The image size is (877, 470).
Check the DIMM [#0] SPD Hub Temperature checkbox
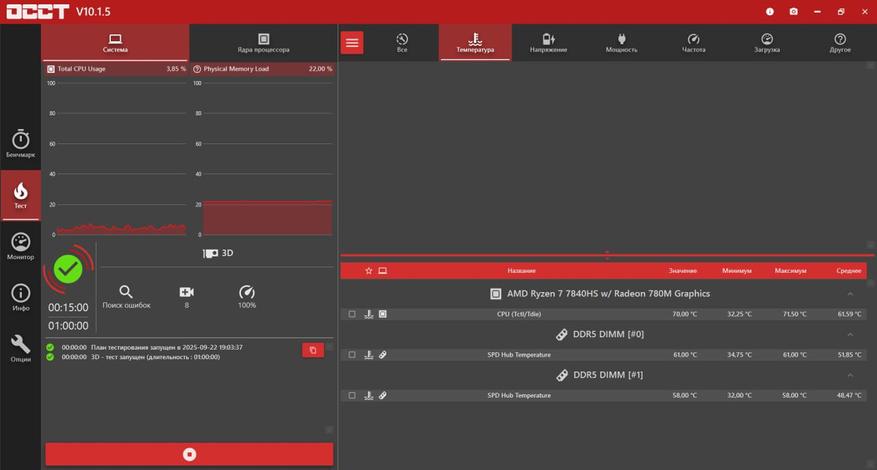click(352, 354)
